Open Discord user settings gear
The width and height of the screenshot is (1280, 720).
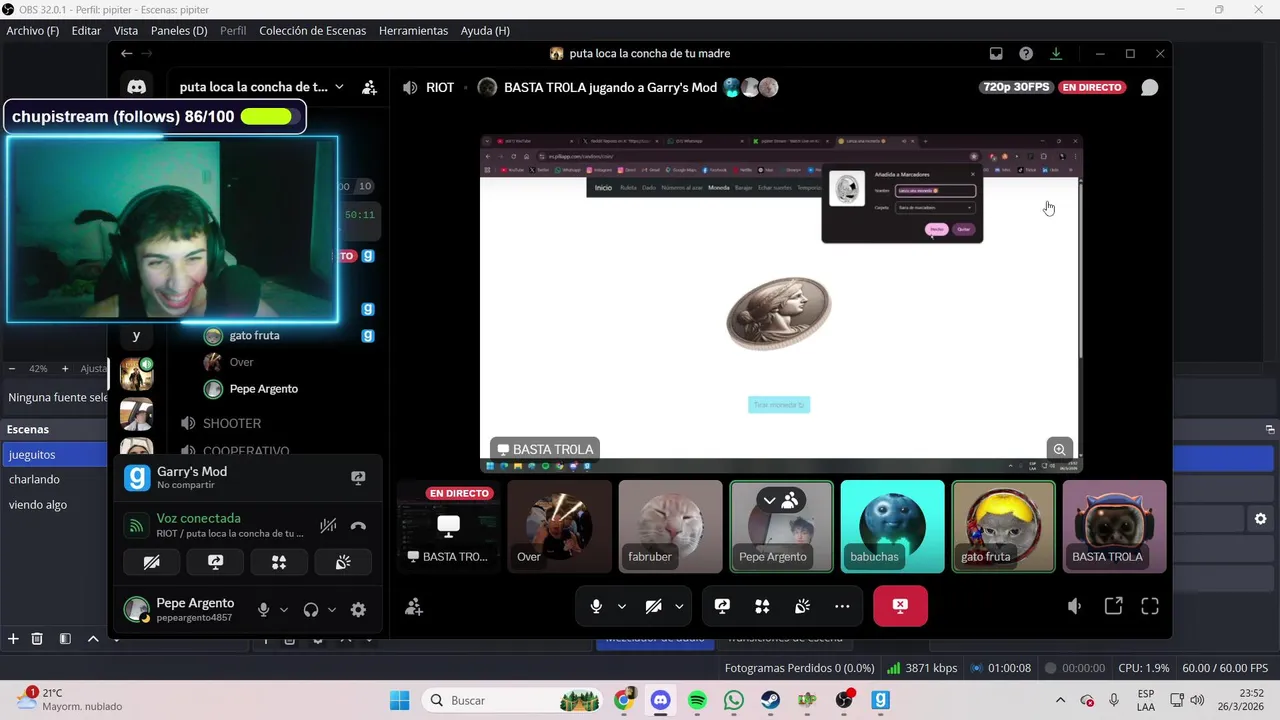click(x=358, y=610)
